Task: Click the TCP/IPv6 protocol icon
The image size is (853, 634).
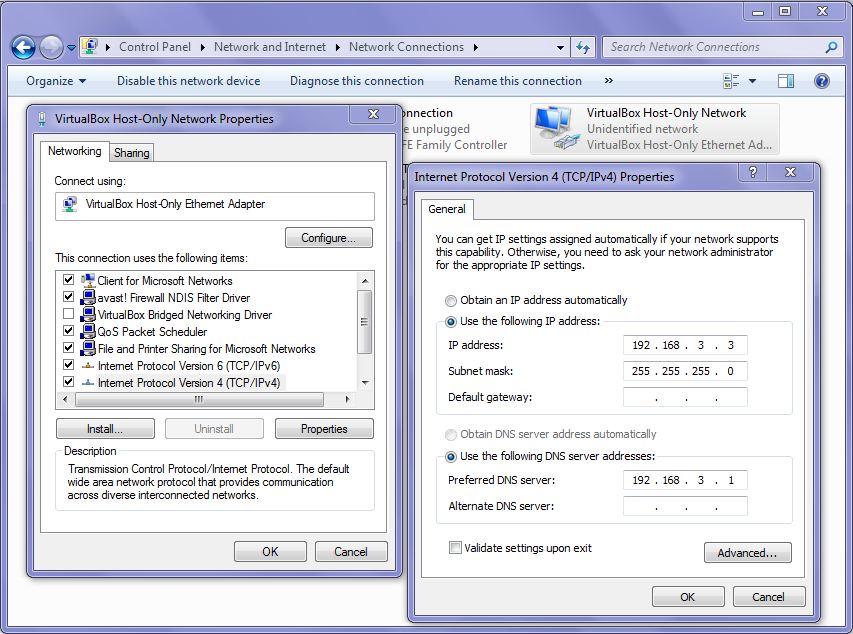Action: (88, 366)
